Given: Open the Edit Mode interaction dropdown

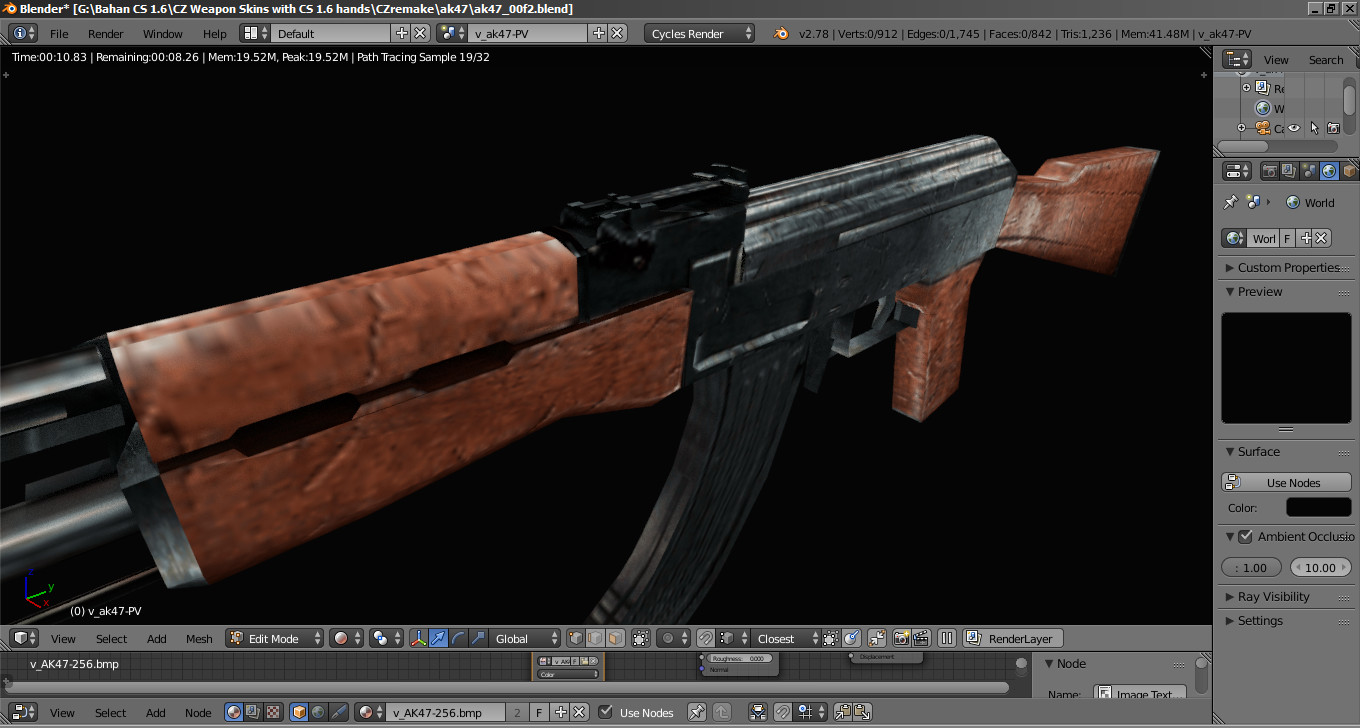Looking at the screenshot, I should (274, 637).
